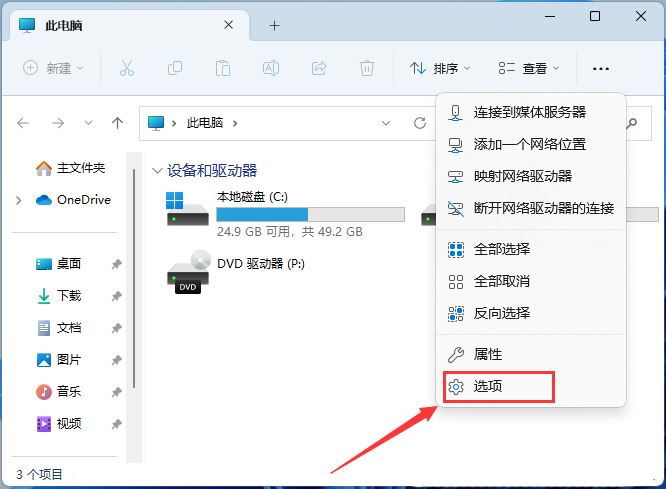Open the 新建 dropdown button

click(x=54, y=68)
